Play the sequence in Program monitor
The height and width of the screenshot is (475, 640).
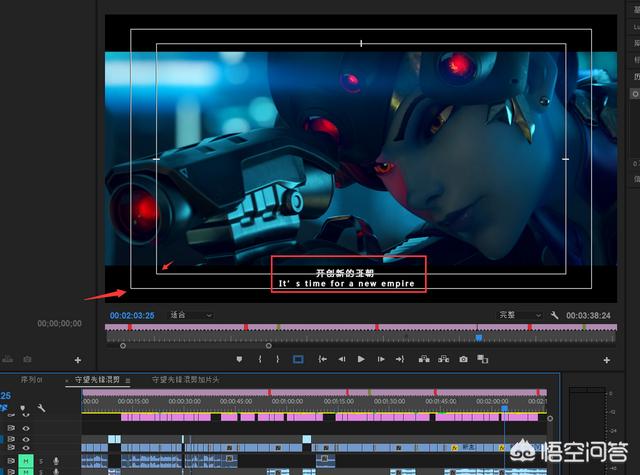(361, 359)
